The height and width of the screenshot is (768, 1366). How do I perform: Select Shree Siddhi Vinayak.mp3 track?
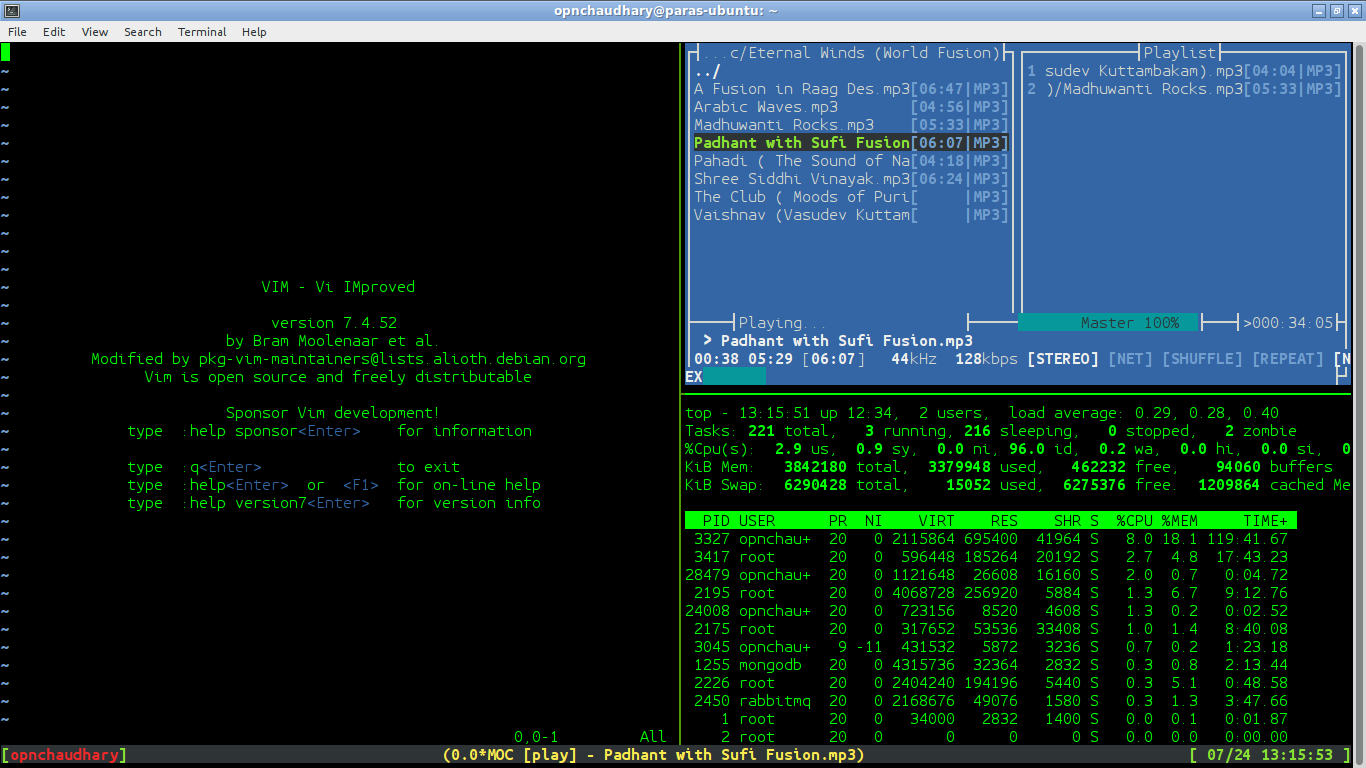(851, 179)
